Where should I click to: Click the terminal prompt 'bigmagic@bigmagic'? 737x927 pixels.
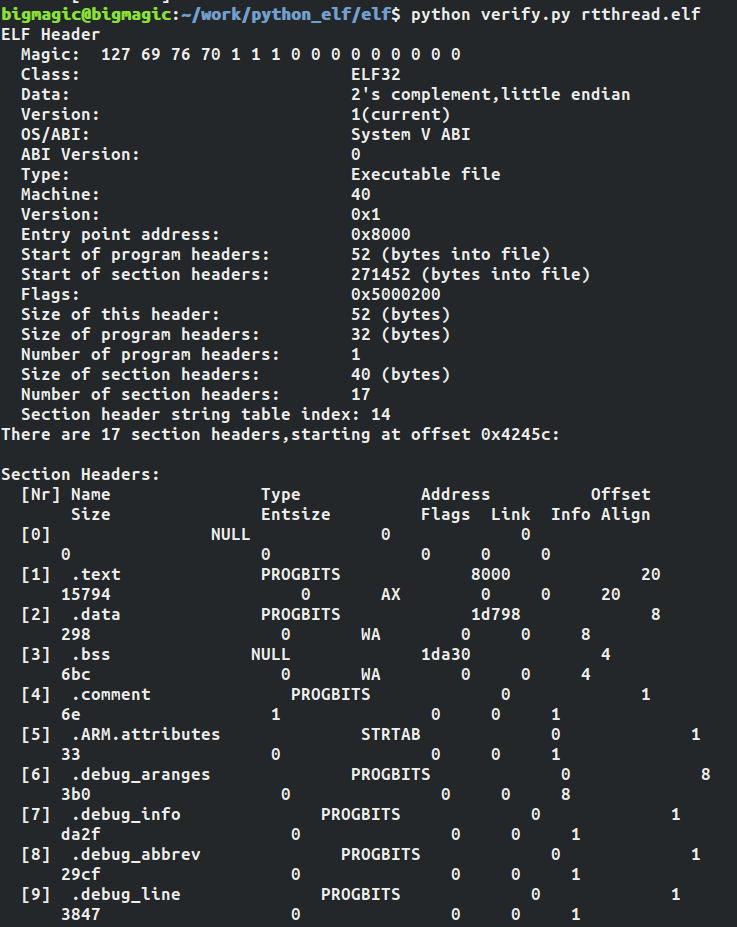coord(85,14)
